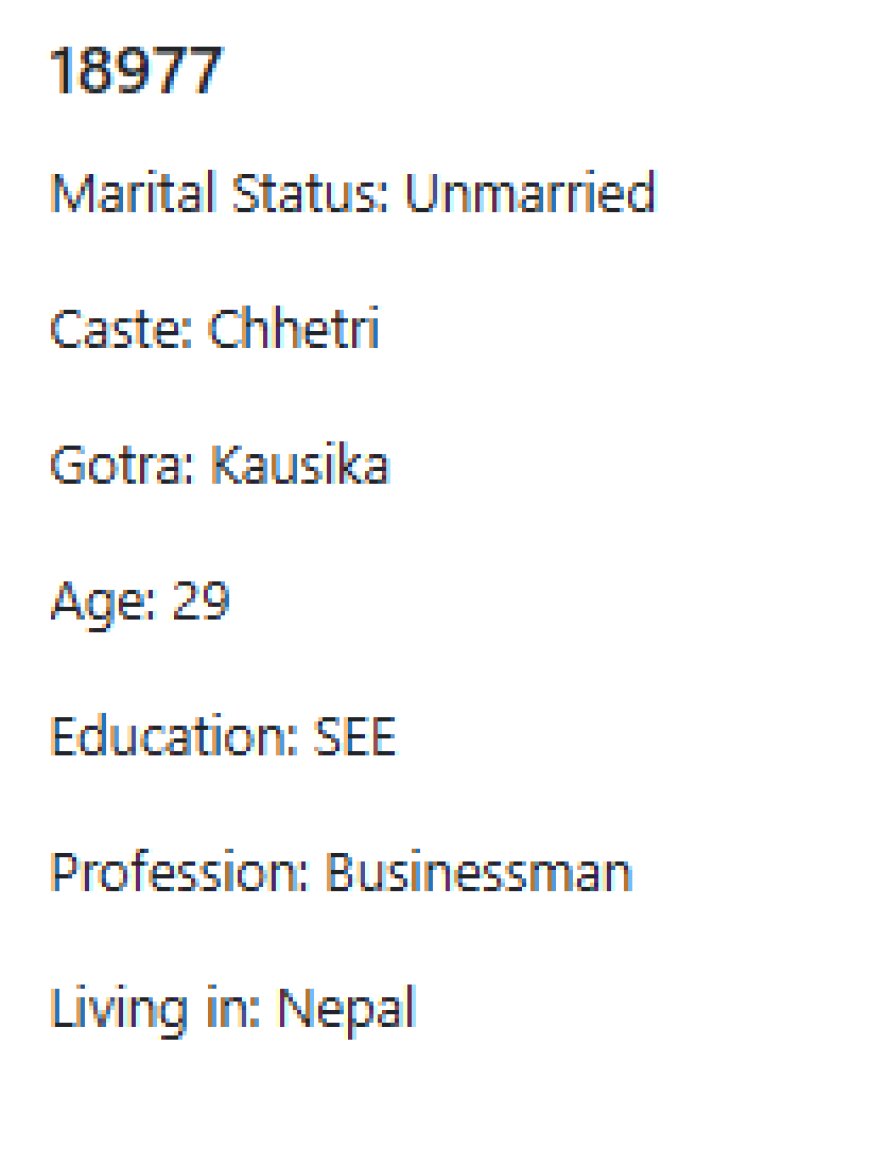Select the Age: 29 line
The height and width of the screenshot is (1167, 870).
point(140,601)
